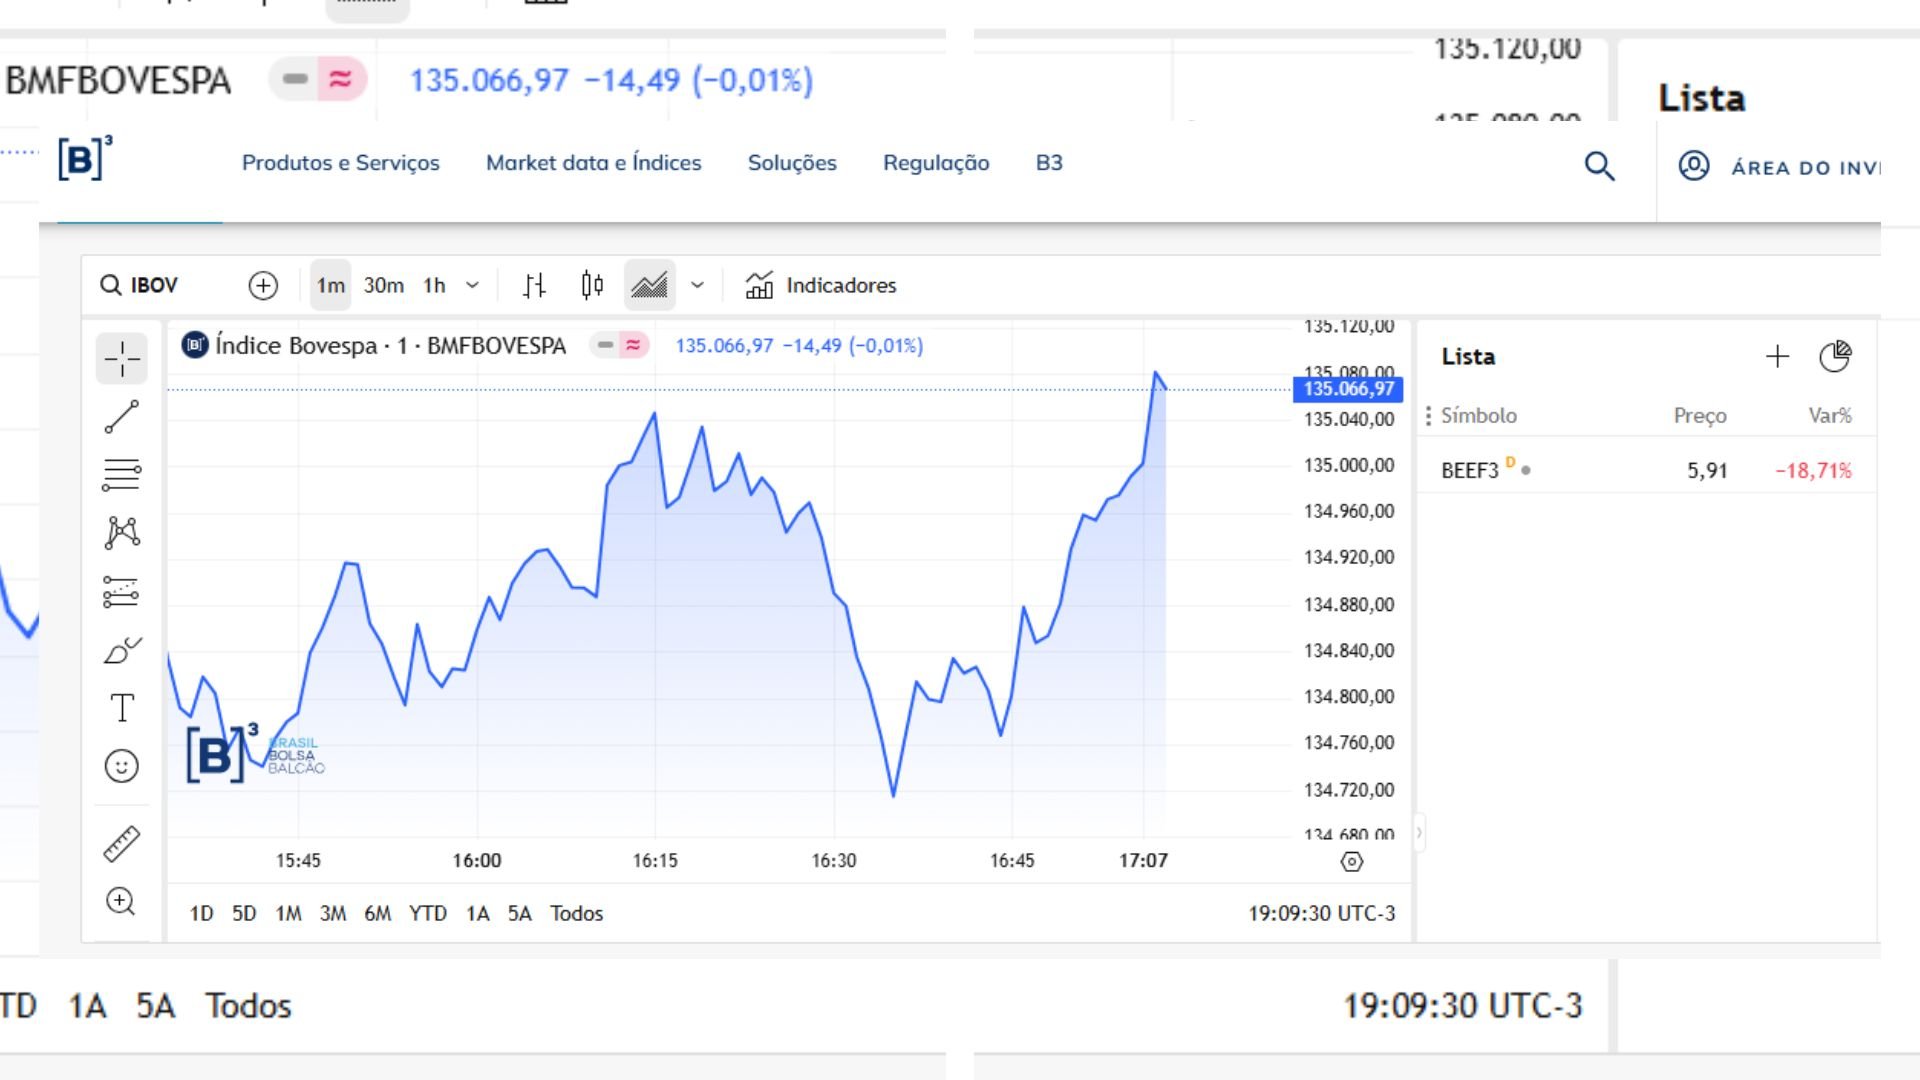Open the B3 menu item
1920x1080 pixels.
click(1049, 163)
